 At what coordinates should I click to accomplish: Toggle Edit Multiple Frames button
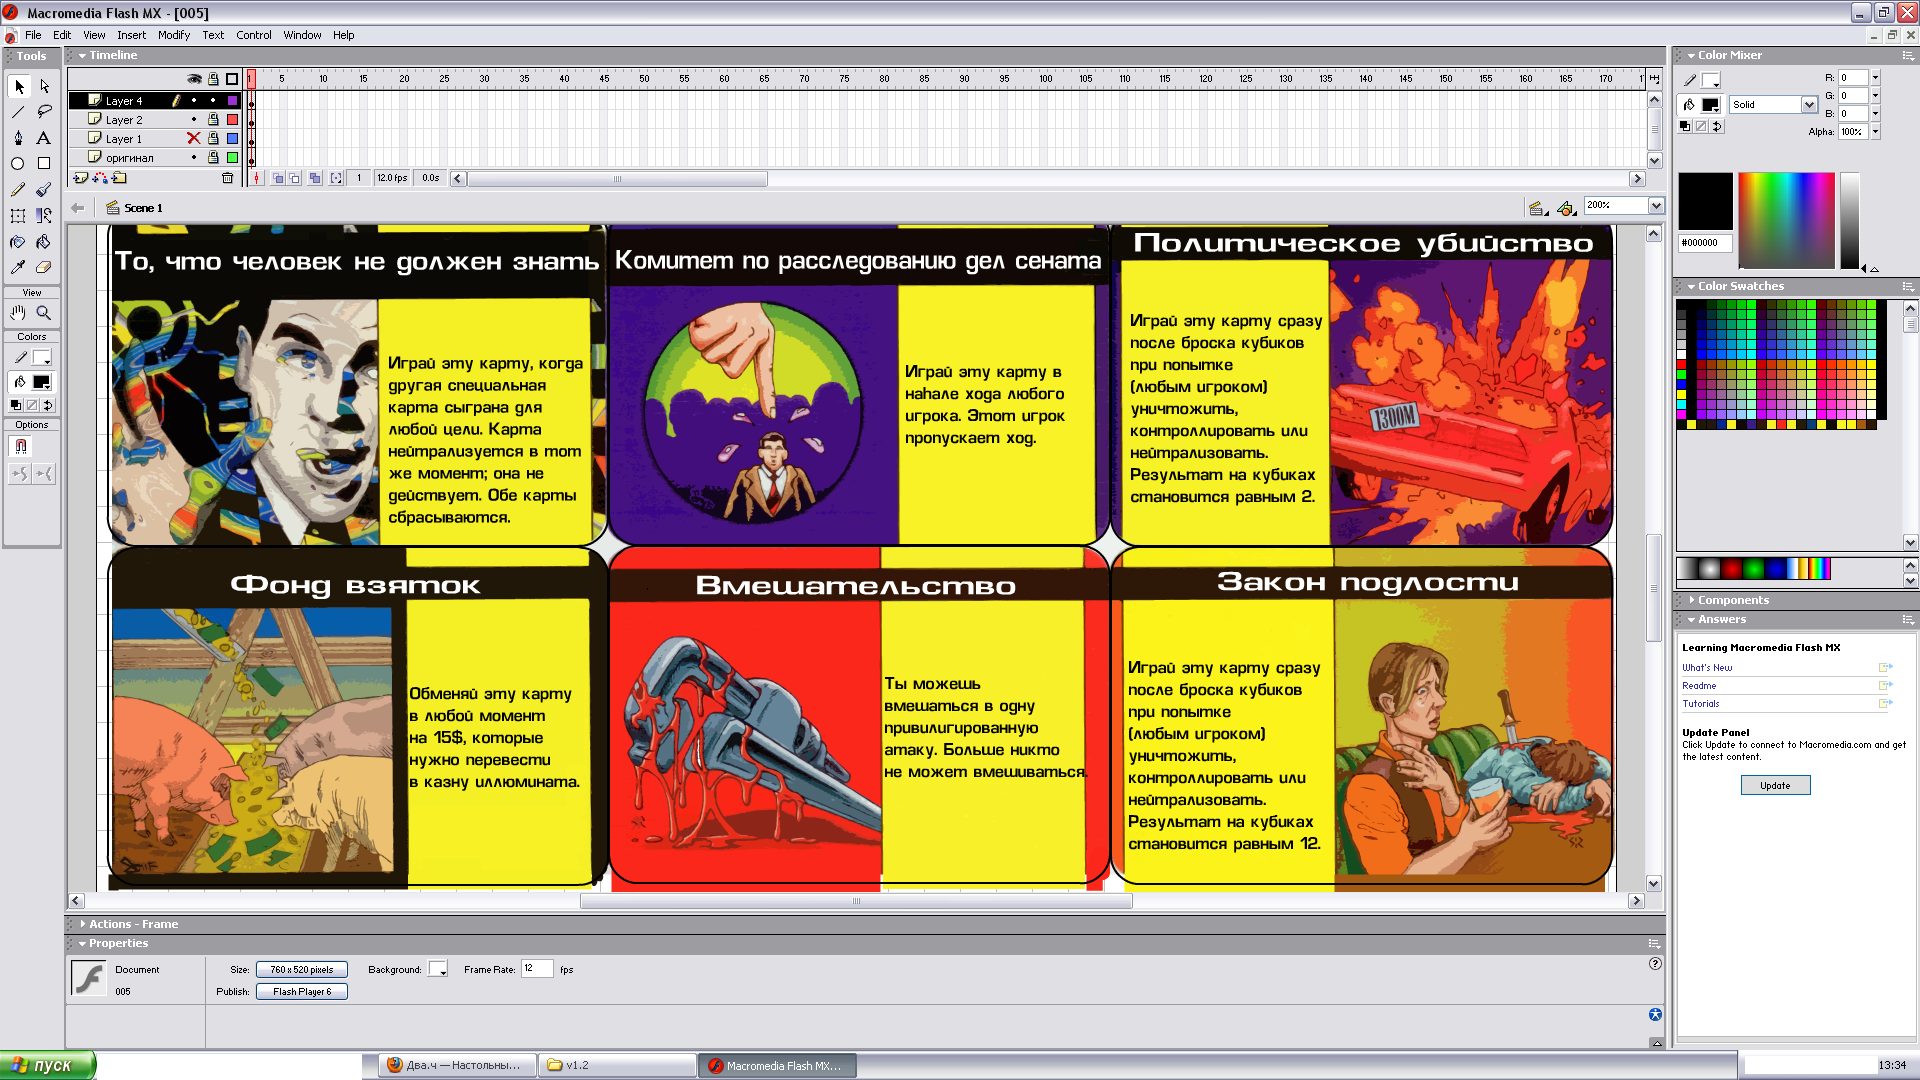point(315,178)
